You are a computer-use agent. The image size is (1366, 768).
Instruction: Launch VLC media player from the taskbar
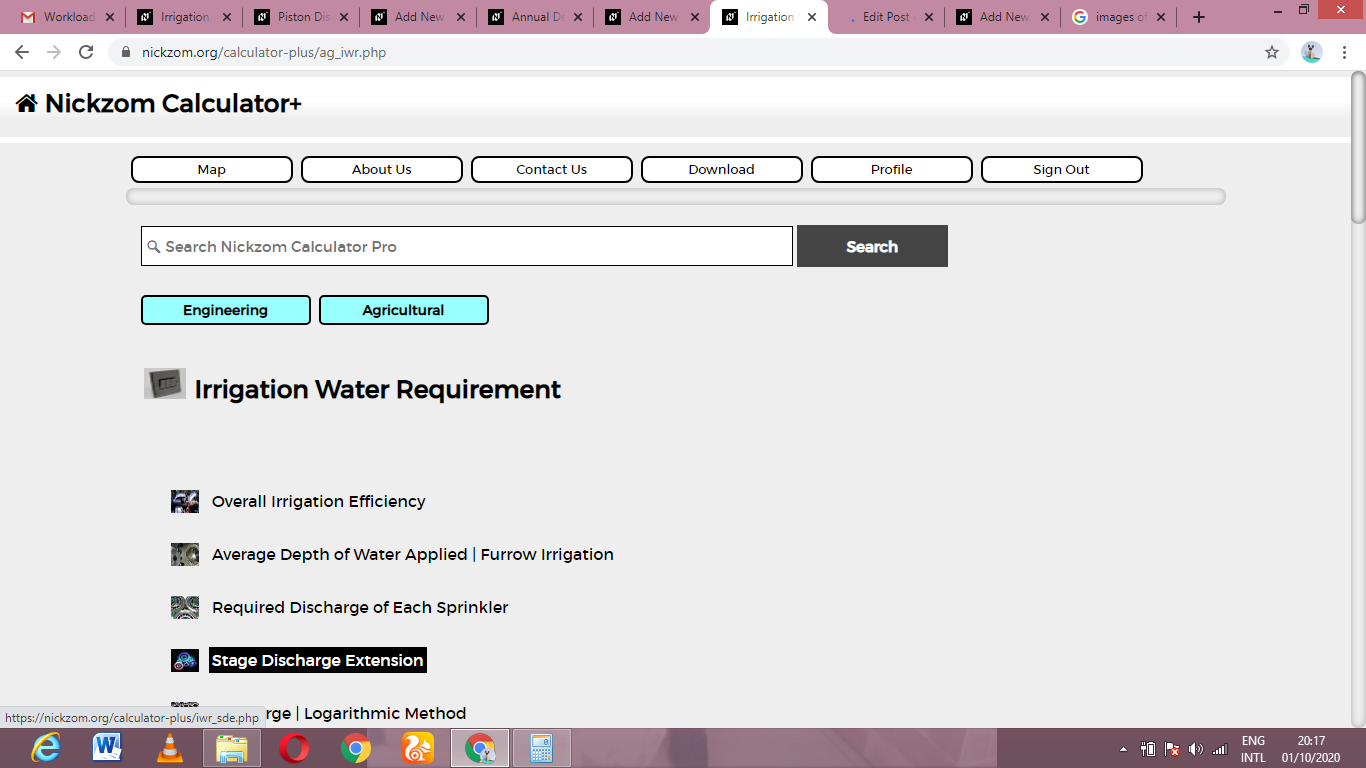pos(170,748)
